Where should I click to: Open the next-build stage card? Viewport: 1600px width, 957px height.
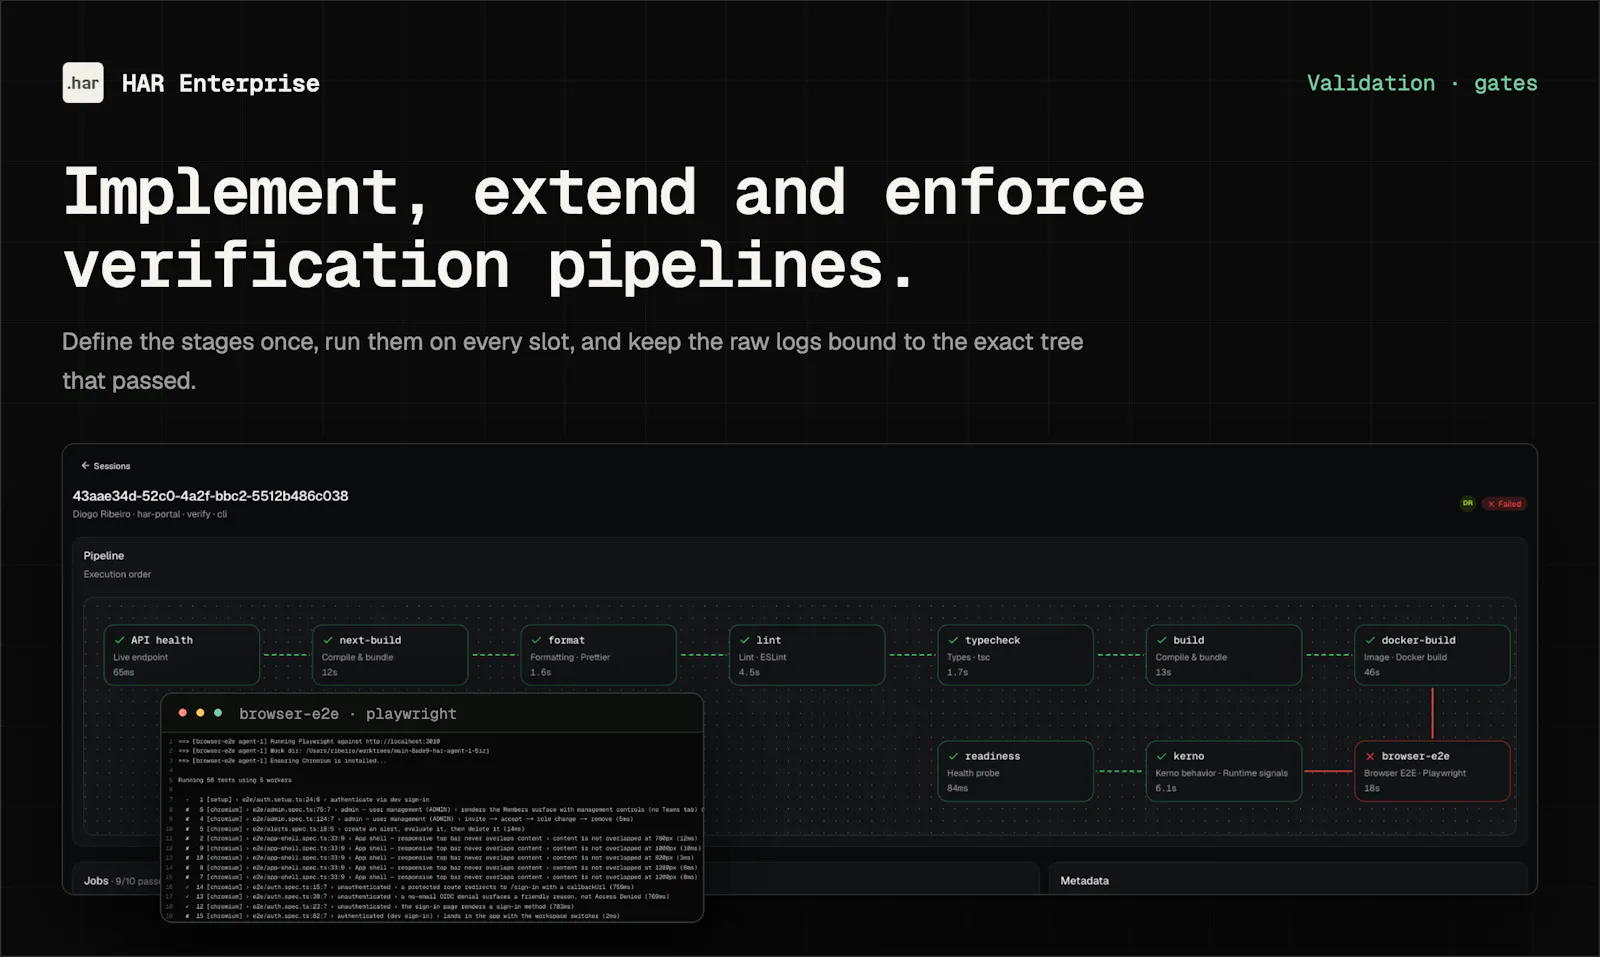pos(390,655)
